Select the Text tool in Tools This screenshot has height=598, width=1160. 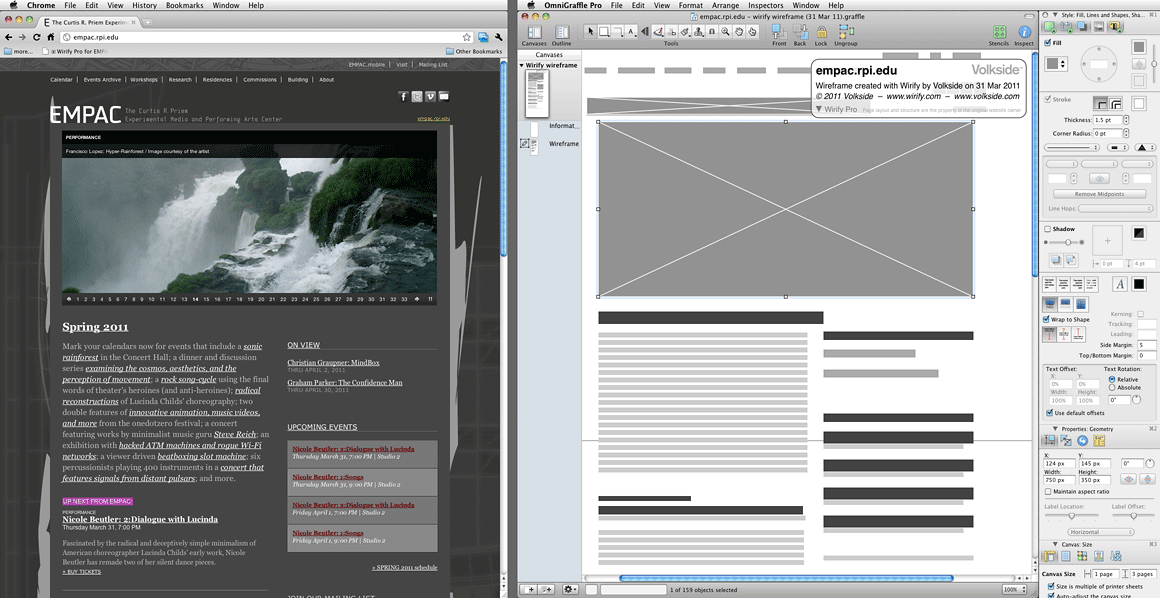click(x=630, y=31)
